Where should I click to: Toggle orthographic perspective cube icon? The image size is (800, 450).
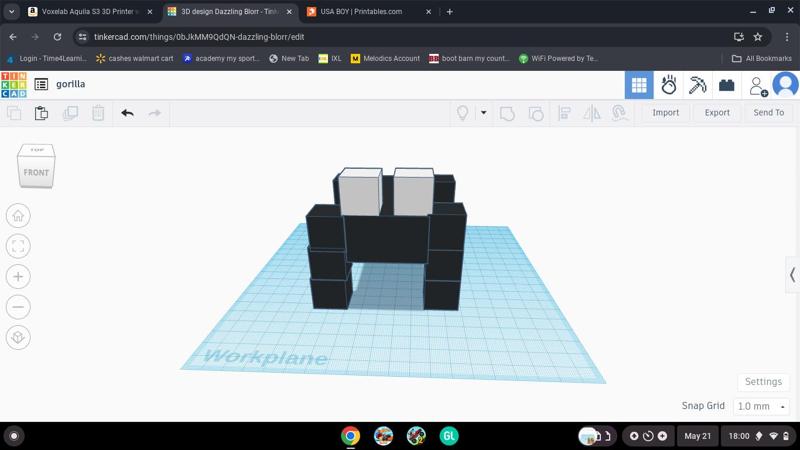click(x=18, y=337)
